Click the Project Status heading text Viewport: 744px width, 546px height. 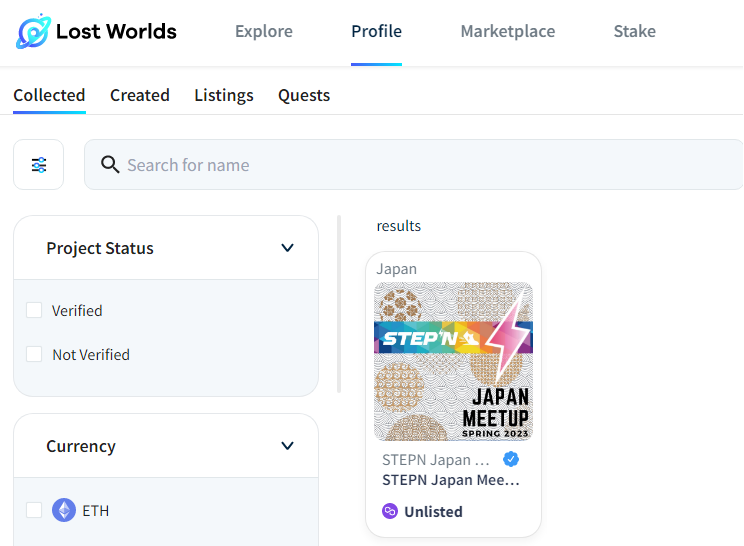pos(100,248)
